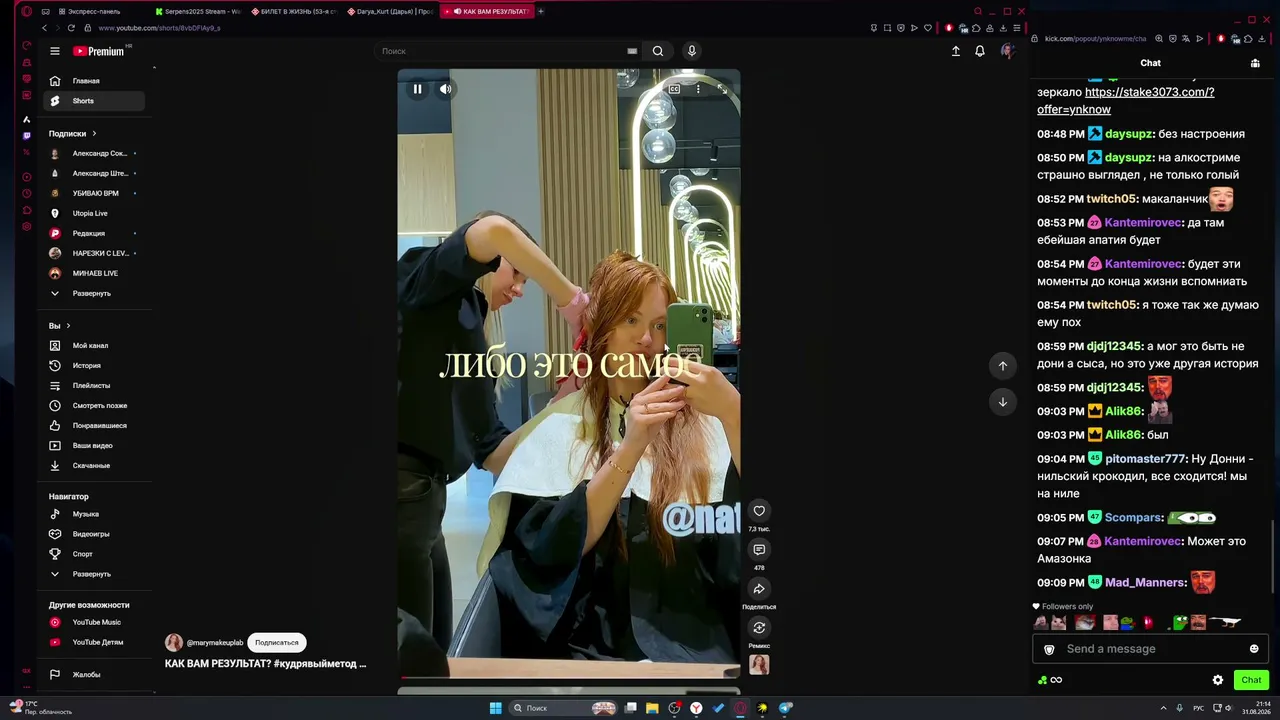
Task: Open the Windows Start menu
Action: tap(495, 708)
